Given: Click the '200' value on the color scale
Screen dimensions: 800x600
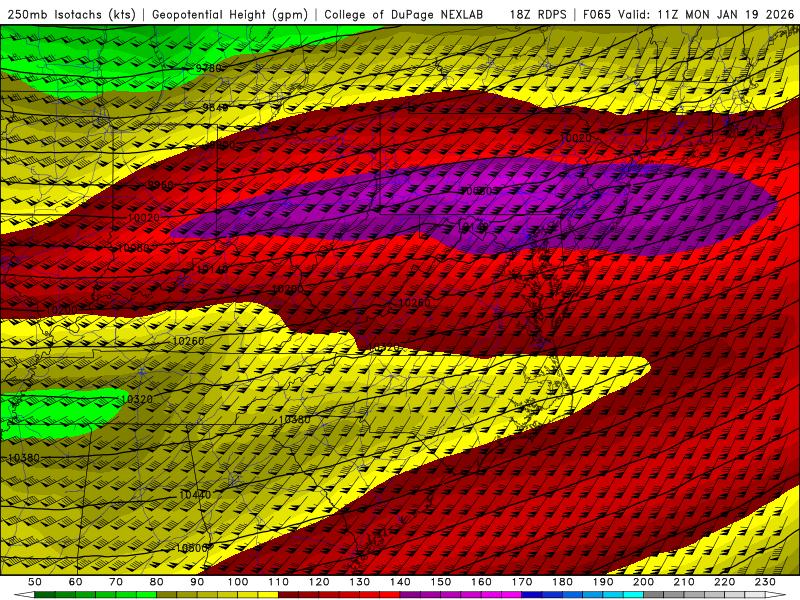Looking at the screenshot, I should (x=643, y=582).
